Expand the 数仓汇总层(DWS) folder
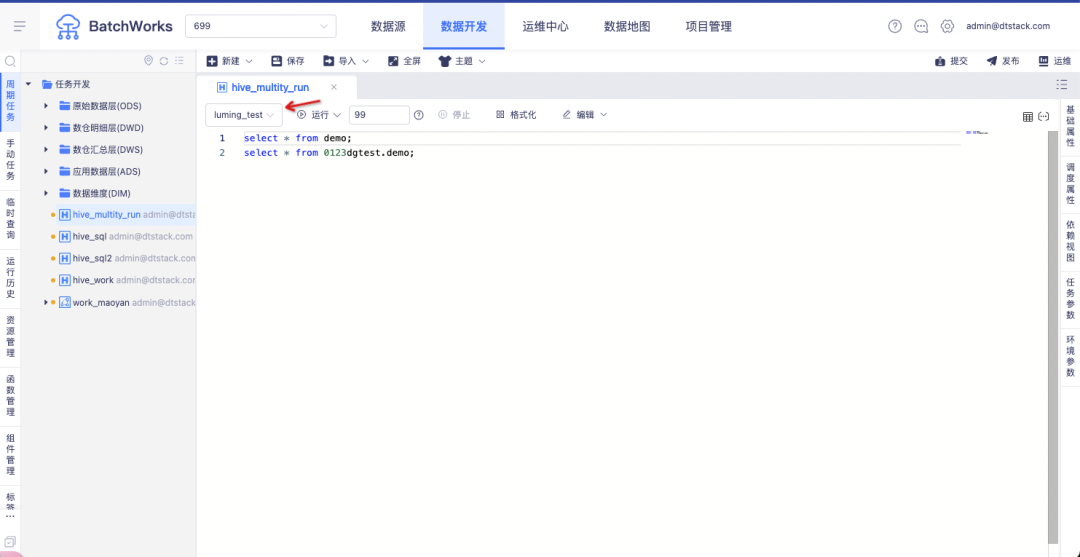 coord(45,149)
